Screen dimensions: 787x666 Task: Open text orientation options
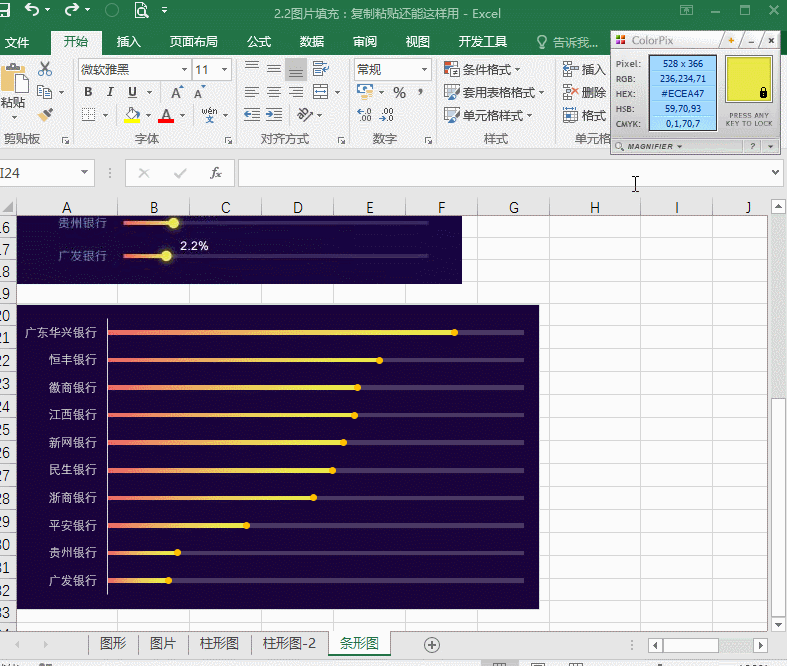coord(305,115)
